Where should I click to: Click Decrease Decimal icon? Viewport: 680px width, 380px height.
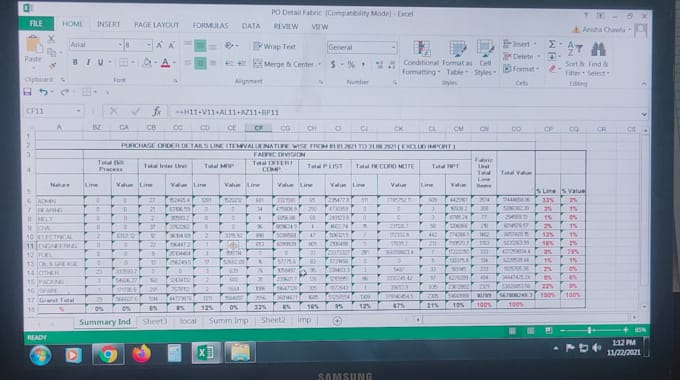[391, 65]
